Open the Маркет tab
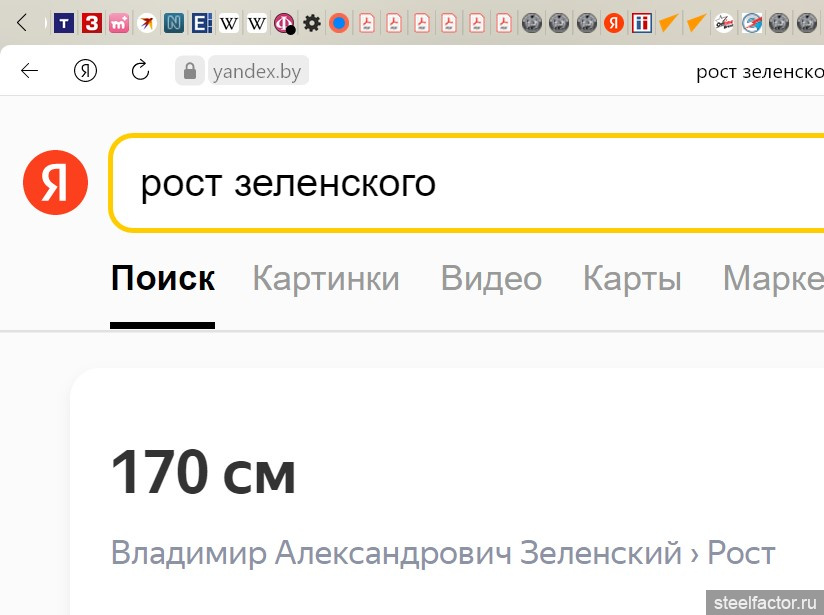This screenshot has height=615, width=824. 773,278
